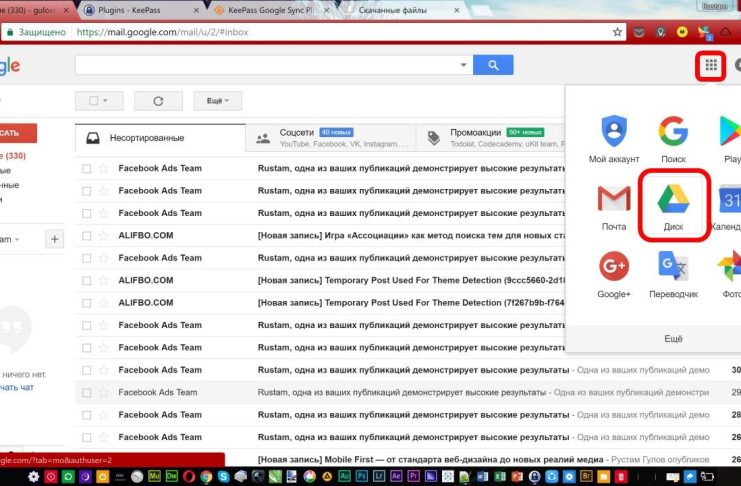Open Диск (Google Drive) from apps panel
This screenshot has height=486, width=741.
[x=673, y=207]
